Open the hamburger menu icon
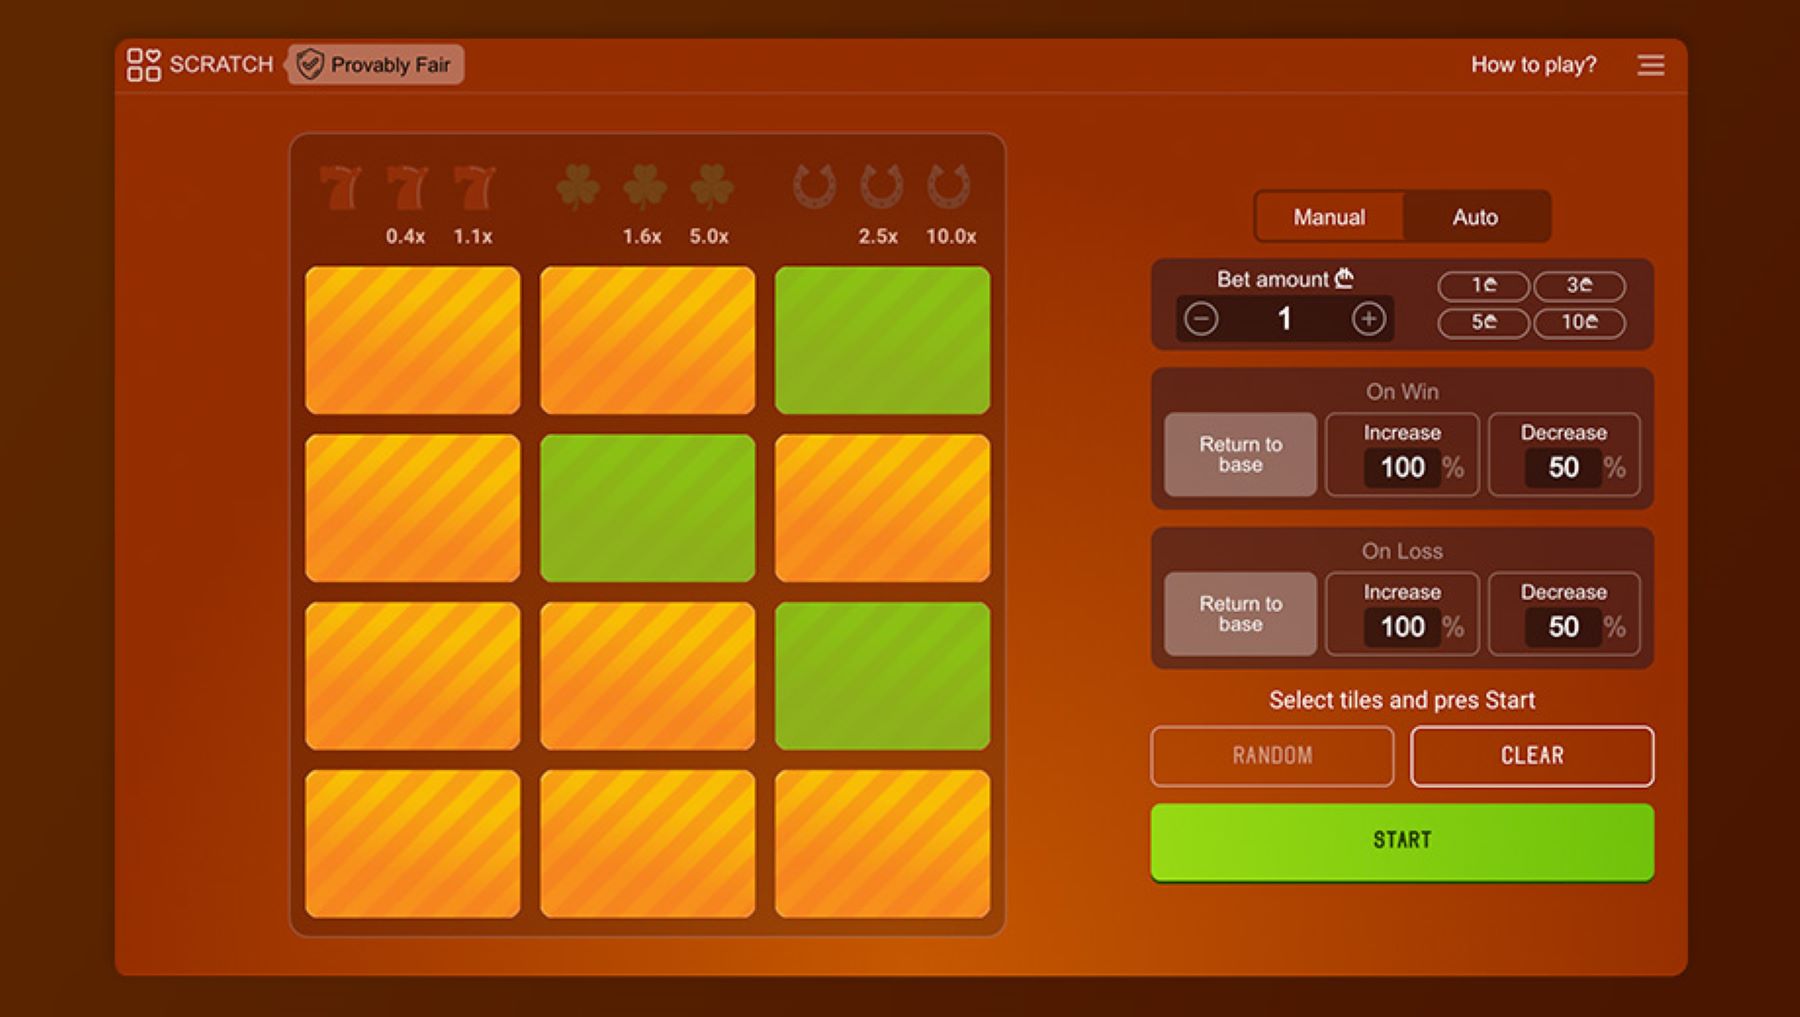The height and width of the screenshot is (1017, 1800). click(1651, 65)
